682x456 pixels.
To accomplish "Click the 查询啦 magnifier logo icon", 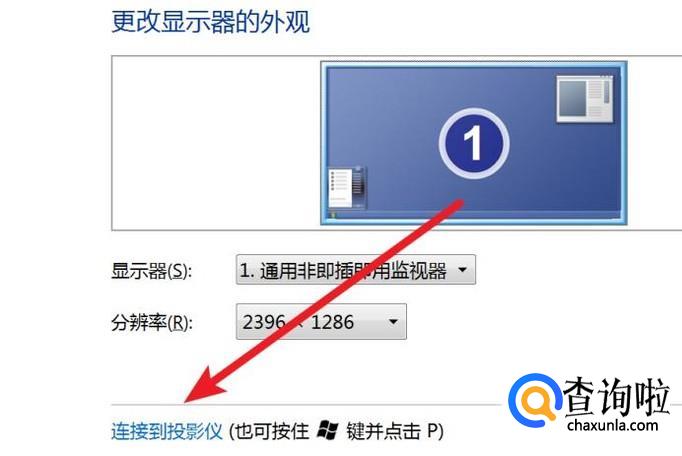I will point(535,400).
